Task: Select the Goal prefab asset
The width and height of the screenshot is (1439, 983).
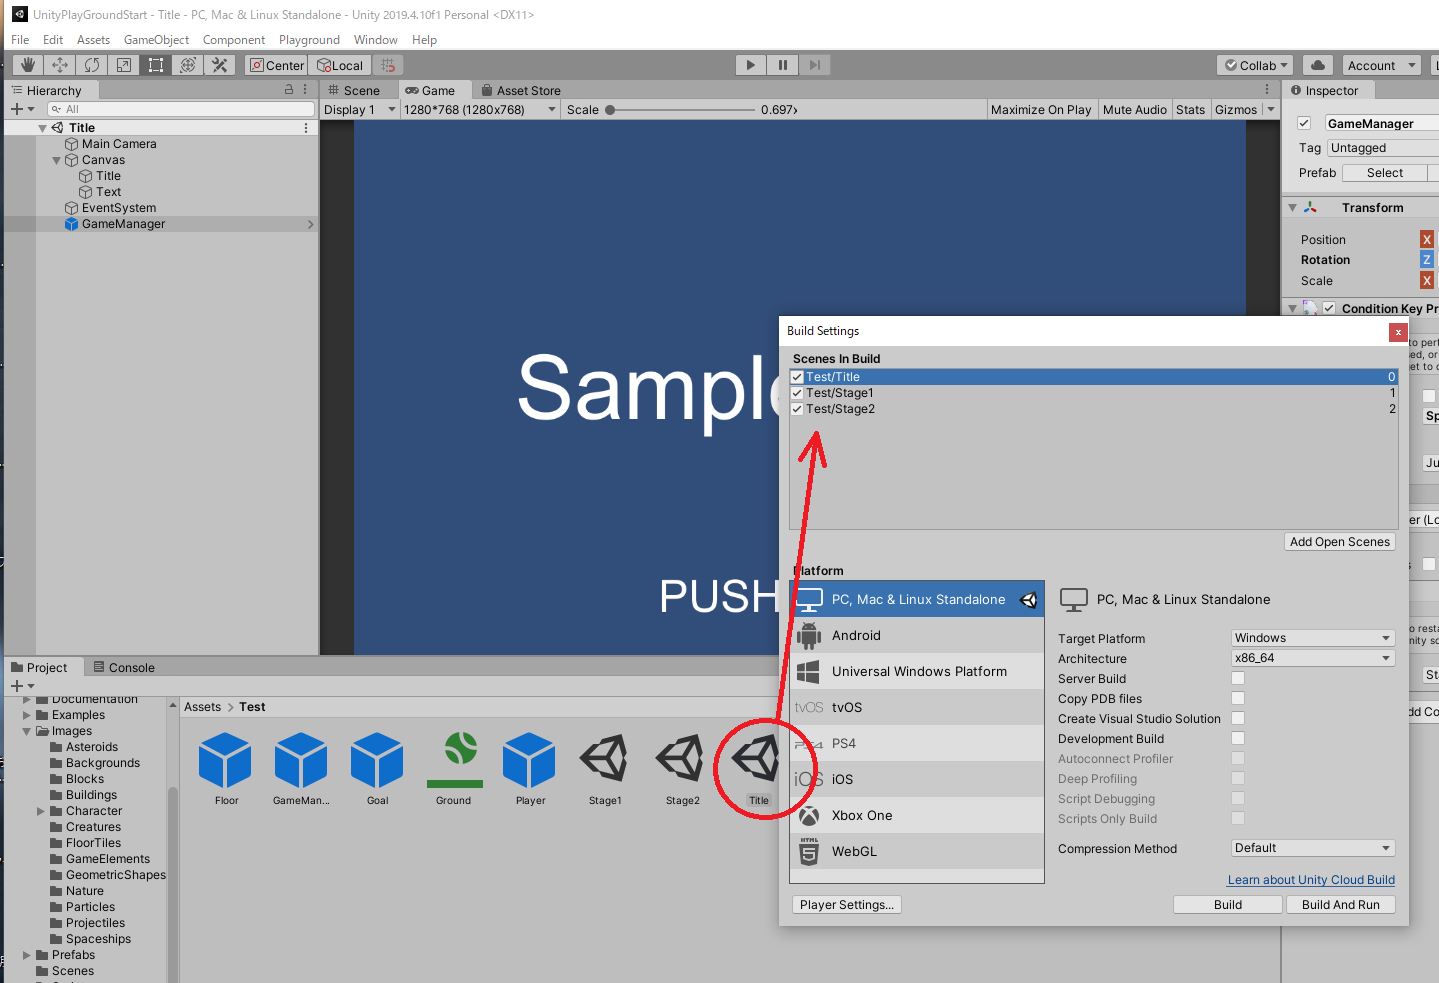Action: click(x=377, y=768)
